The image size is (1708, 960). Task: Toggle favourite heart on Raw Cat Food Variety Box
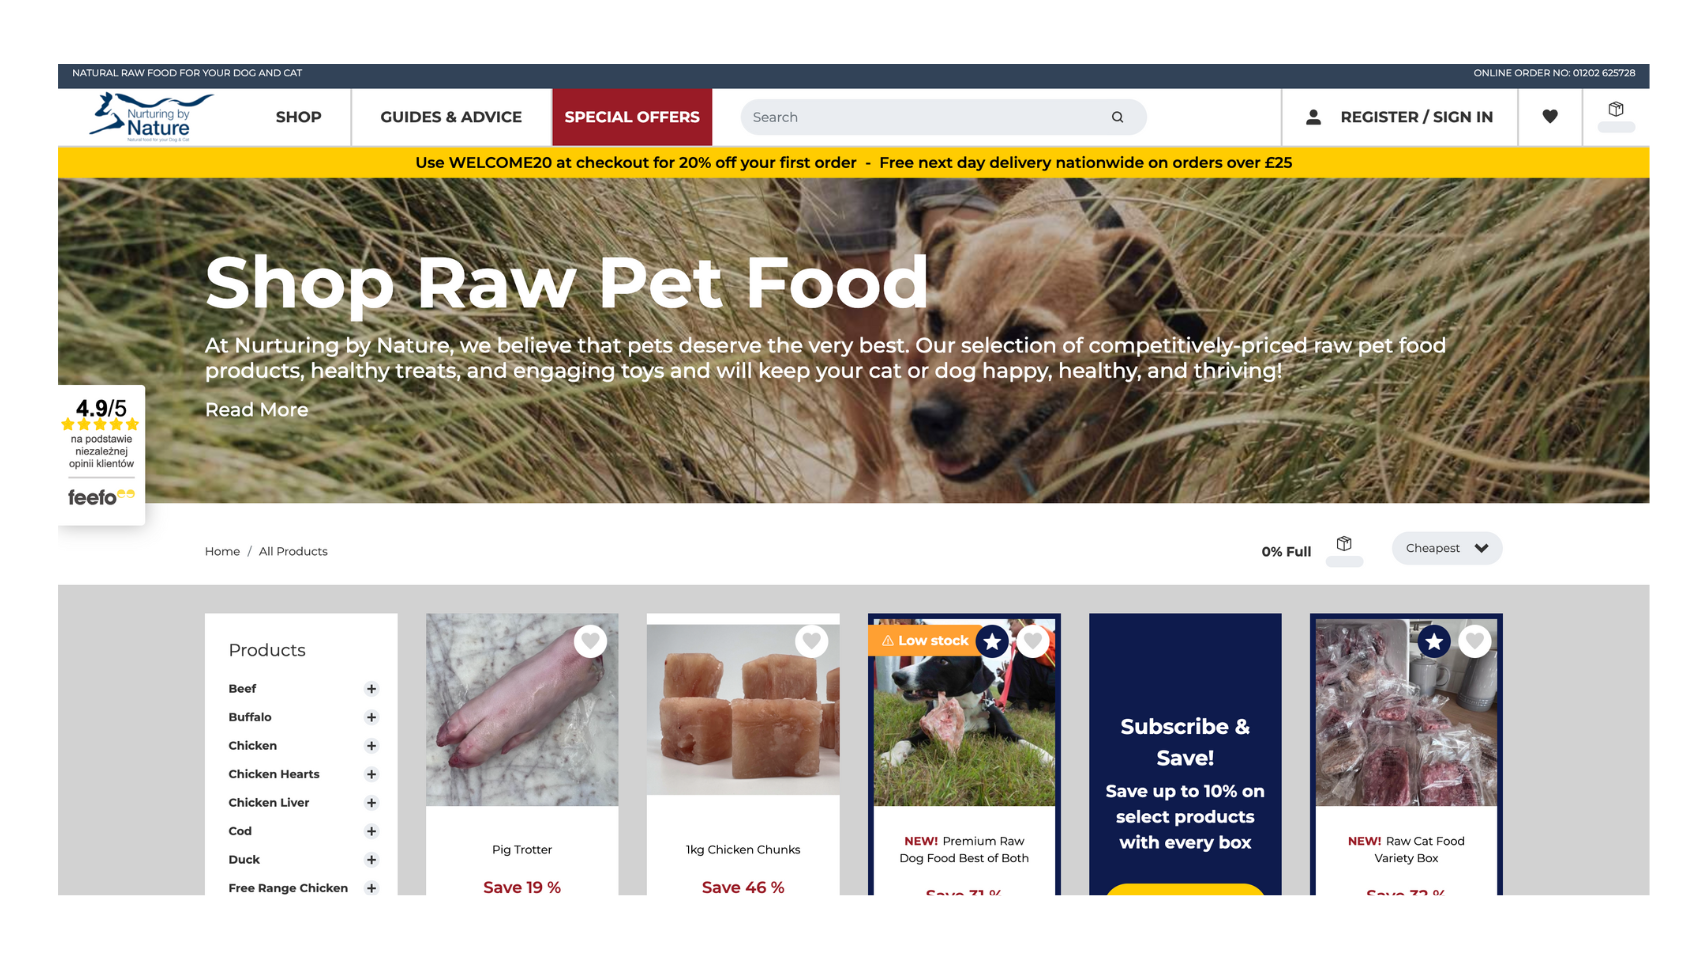click(1475, 641)
